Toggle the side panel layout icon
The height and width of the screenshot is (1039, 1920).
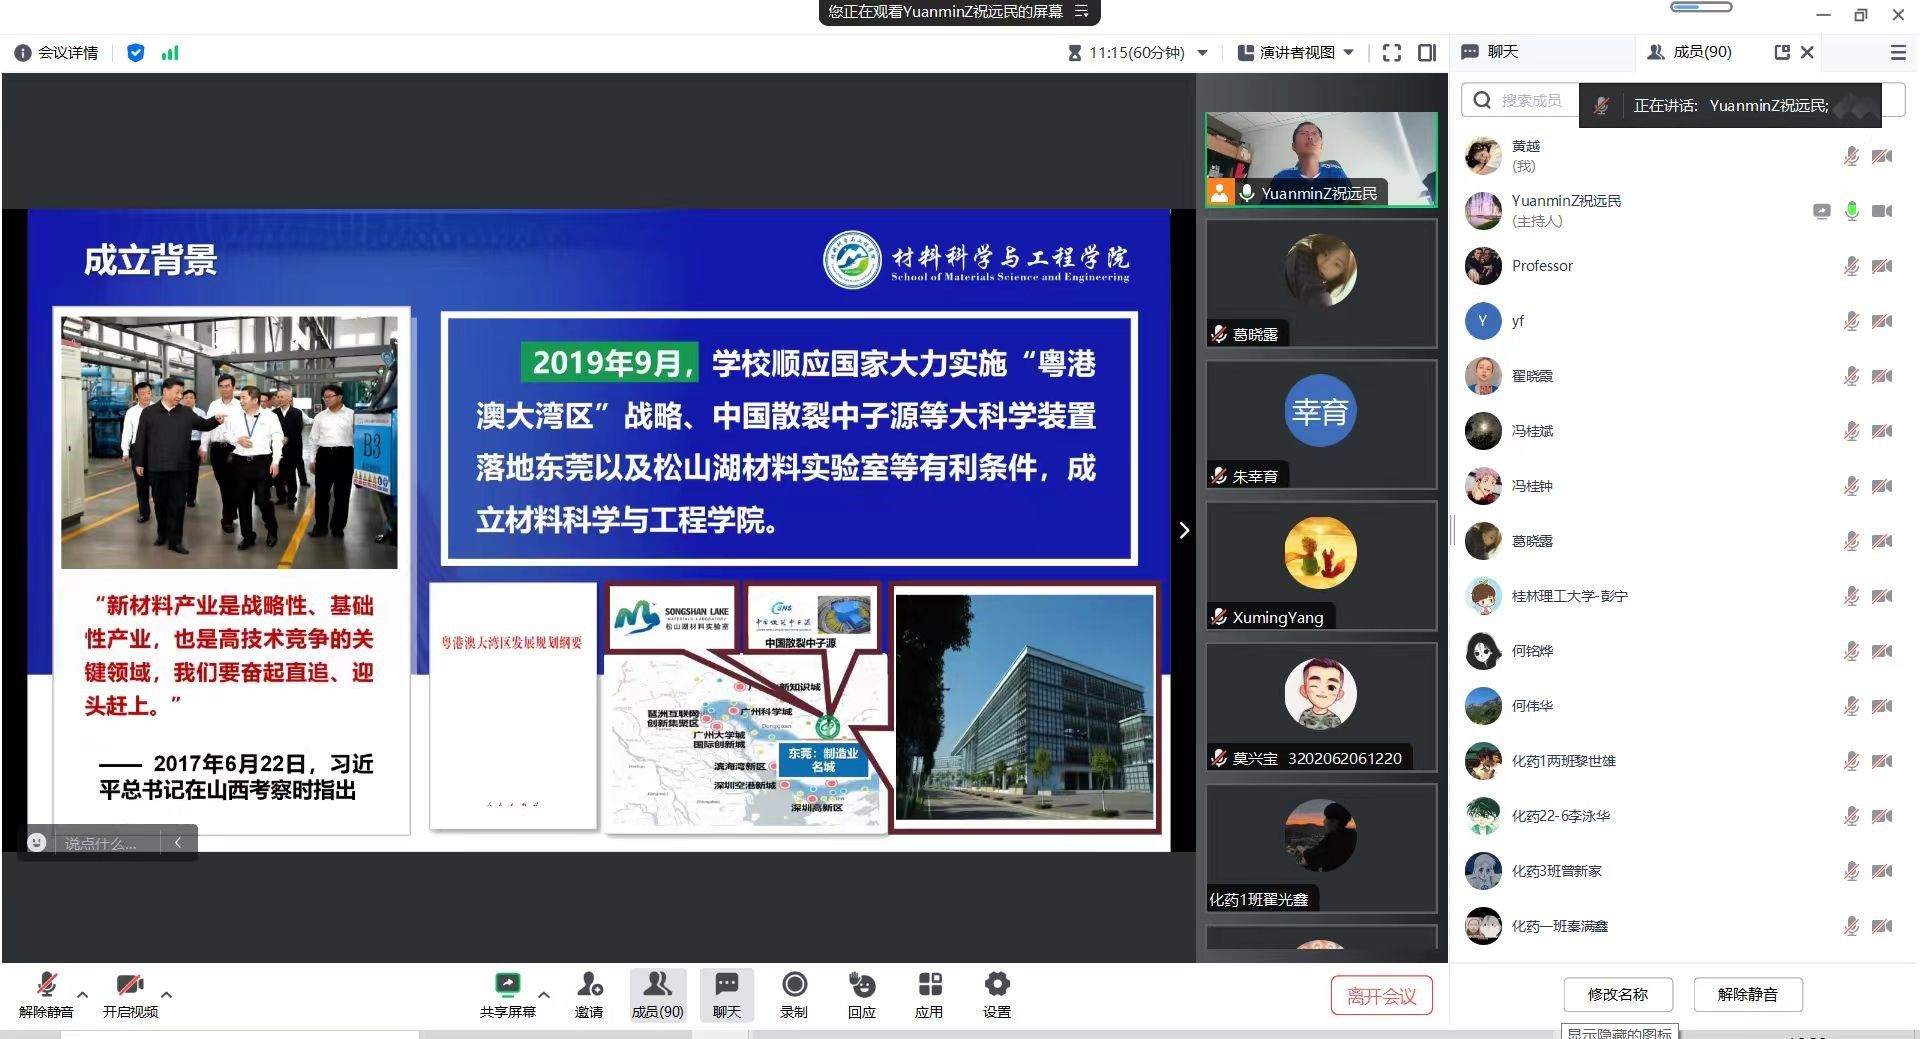1427,53
